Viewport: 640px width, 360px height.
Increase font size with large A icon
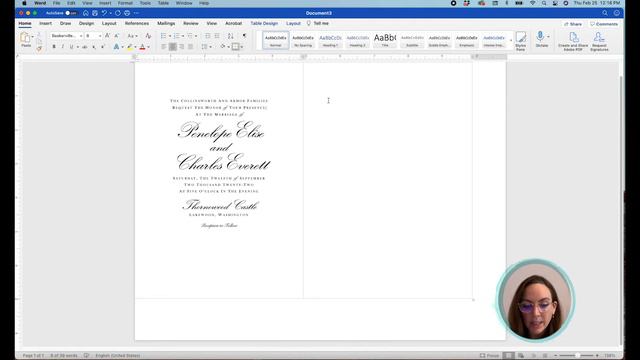(x=107, y=36)
